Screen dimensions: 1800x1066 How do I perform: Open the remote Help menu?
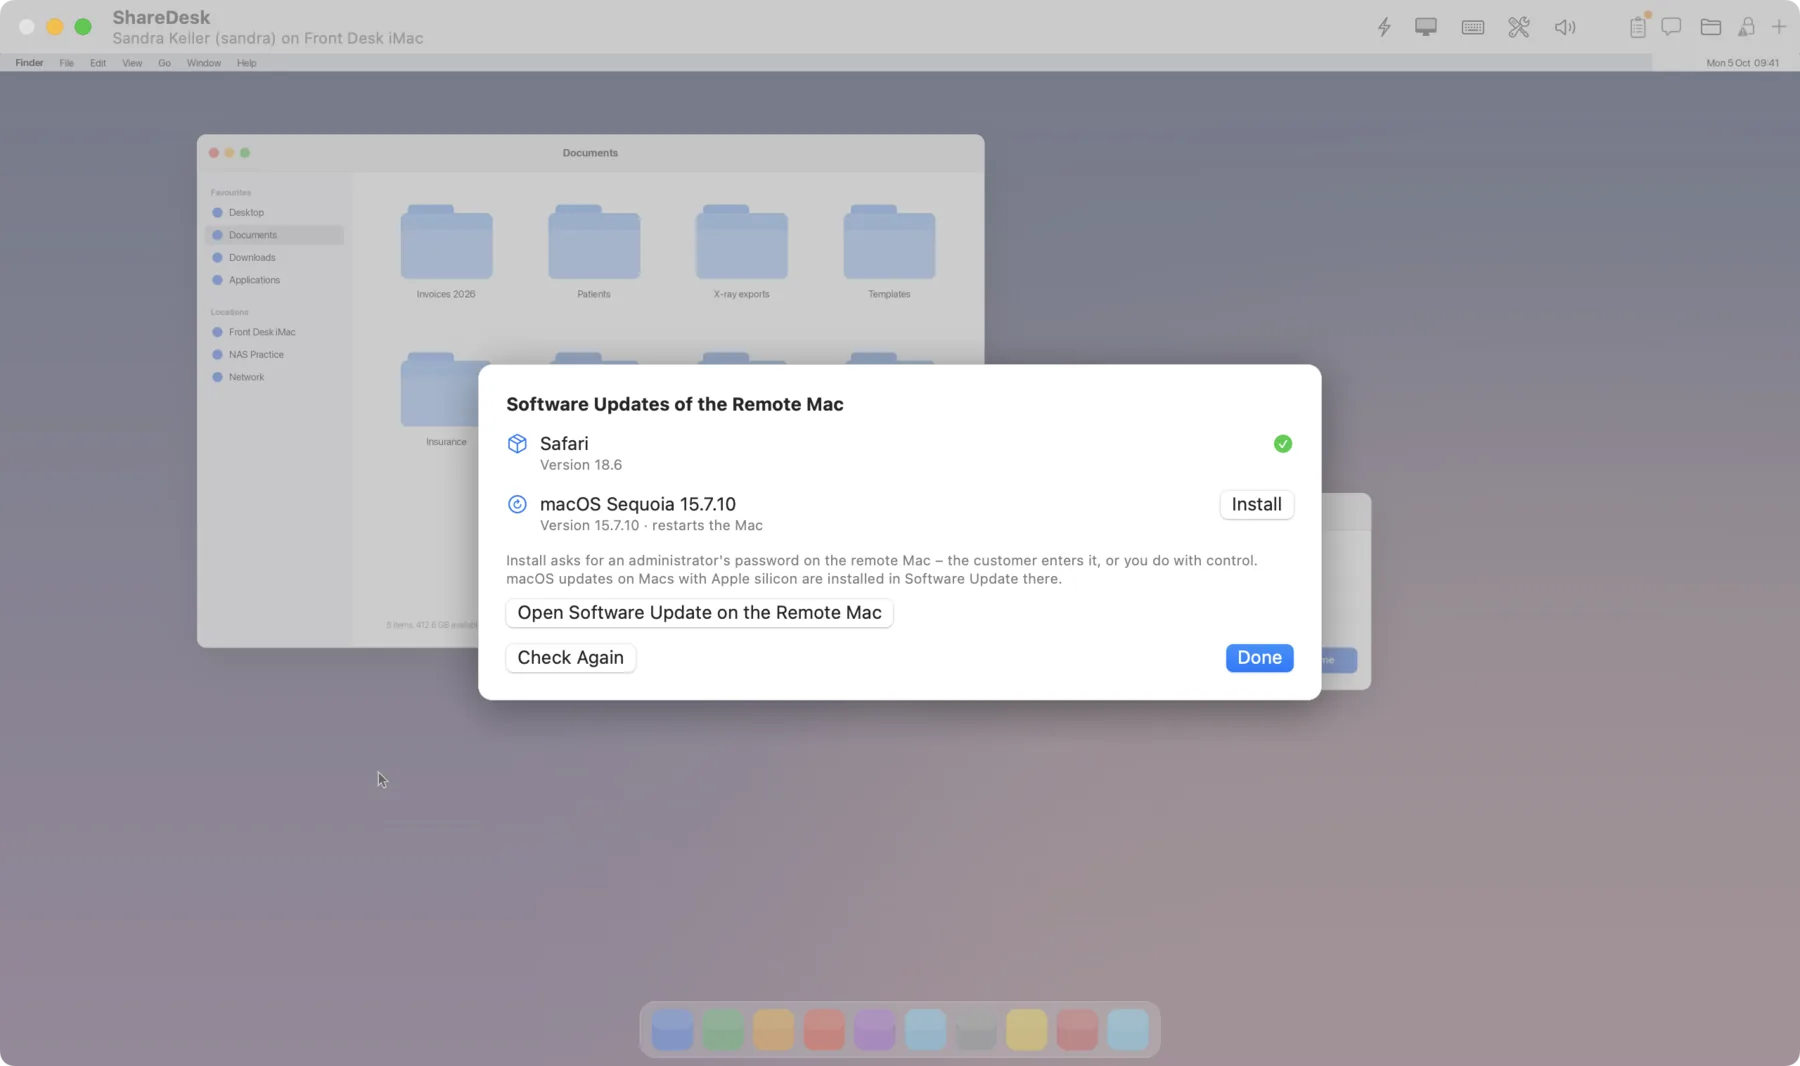click(247, 63)
